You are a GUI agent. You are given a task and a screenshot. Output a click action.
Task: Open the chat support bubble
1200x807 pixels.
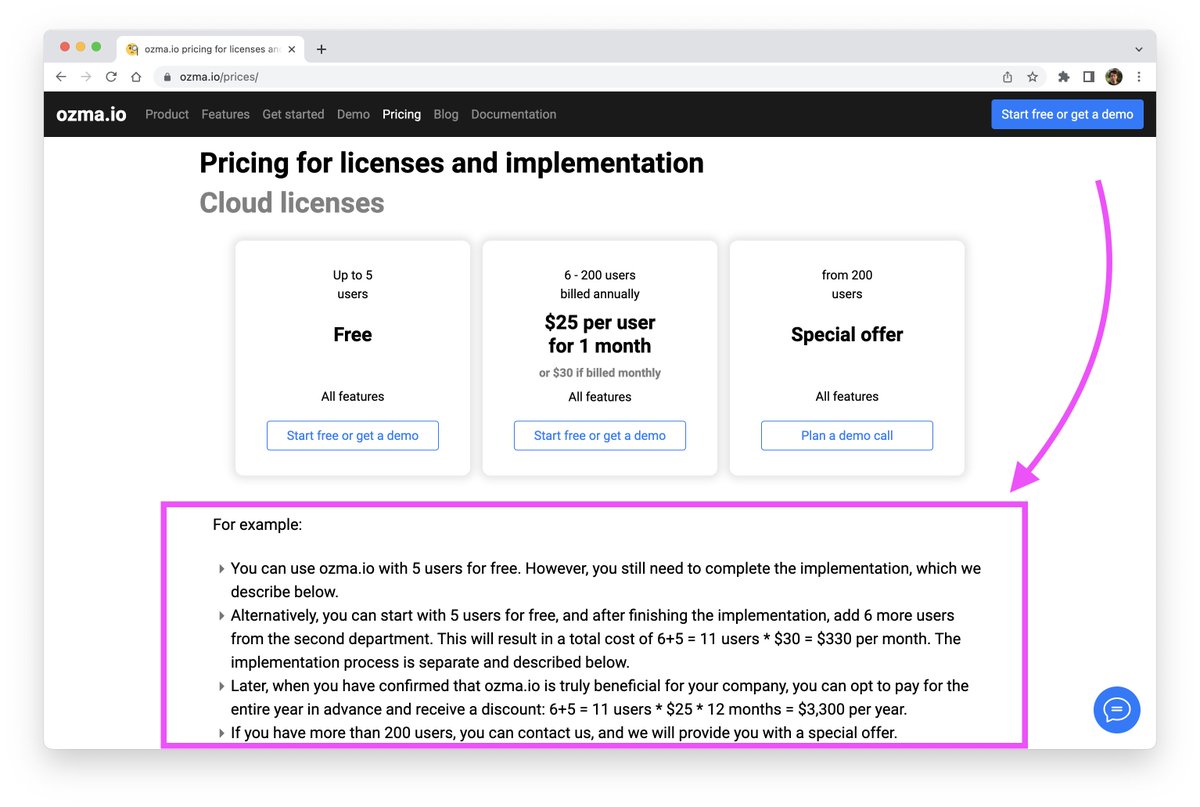click(x=1117, y=710)
